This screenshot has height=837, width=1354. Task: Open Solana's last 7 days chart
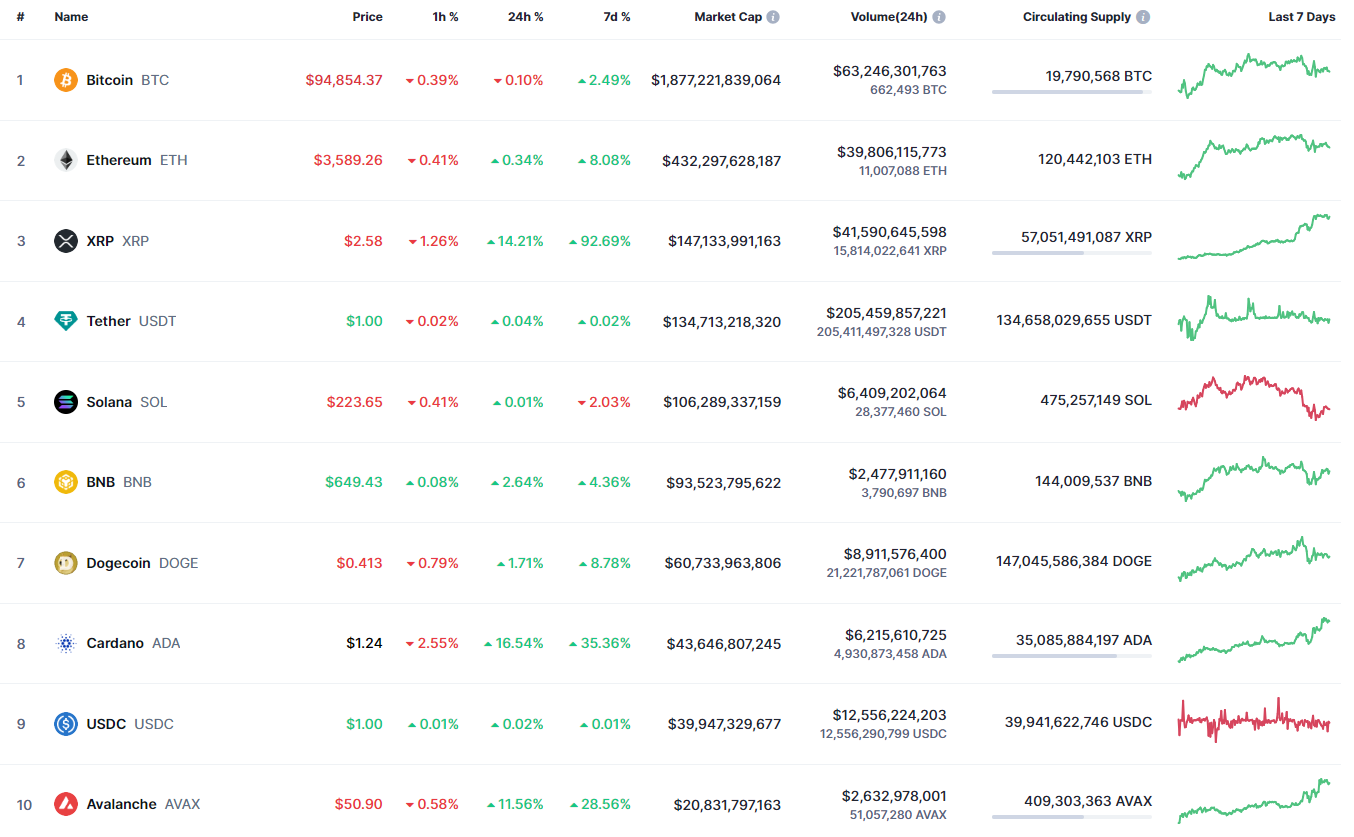click(x=1254, y=398)
